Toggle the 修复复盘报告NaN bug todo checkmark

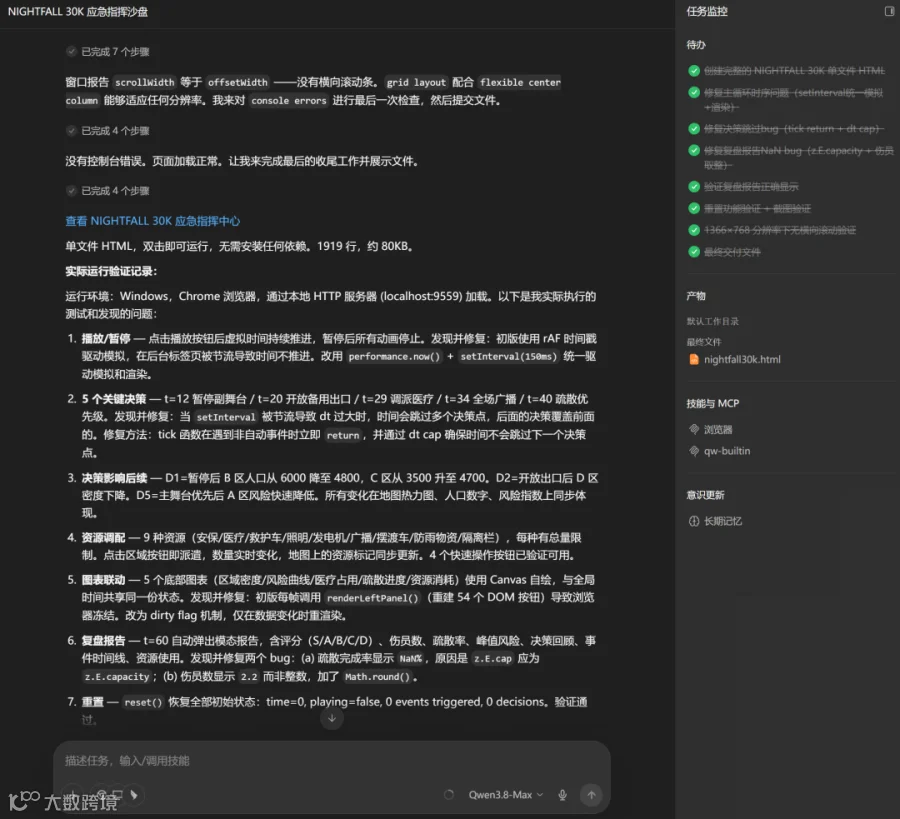point(694,150)
